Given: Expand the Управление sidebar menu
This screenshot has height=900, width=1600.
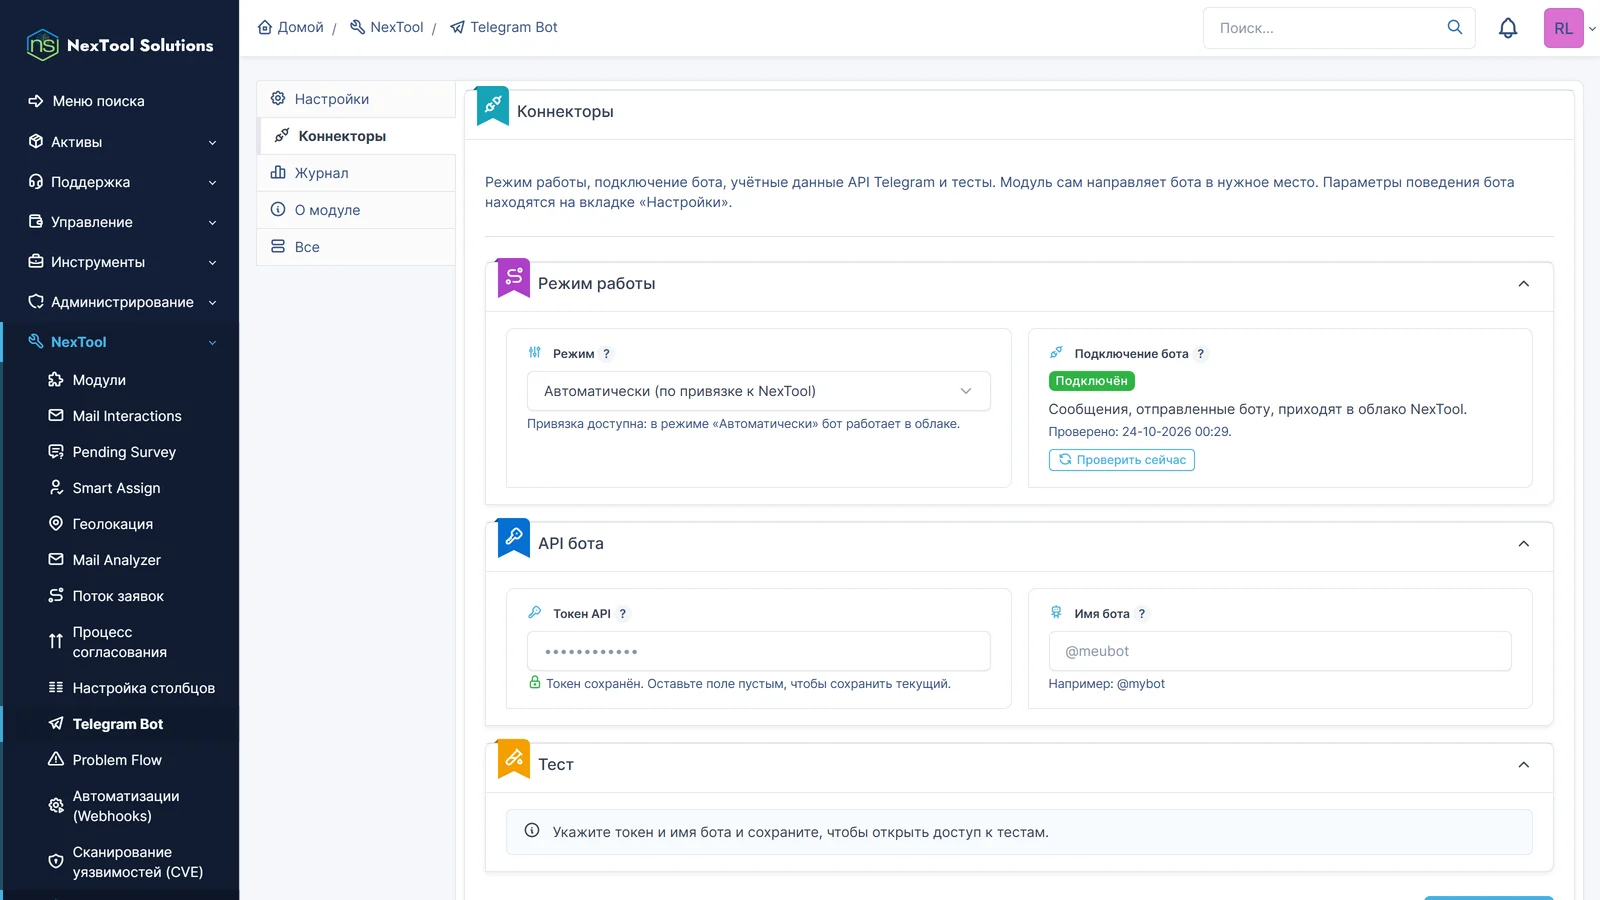Looking at the screenshot, I should [120, 222].
